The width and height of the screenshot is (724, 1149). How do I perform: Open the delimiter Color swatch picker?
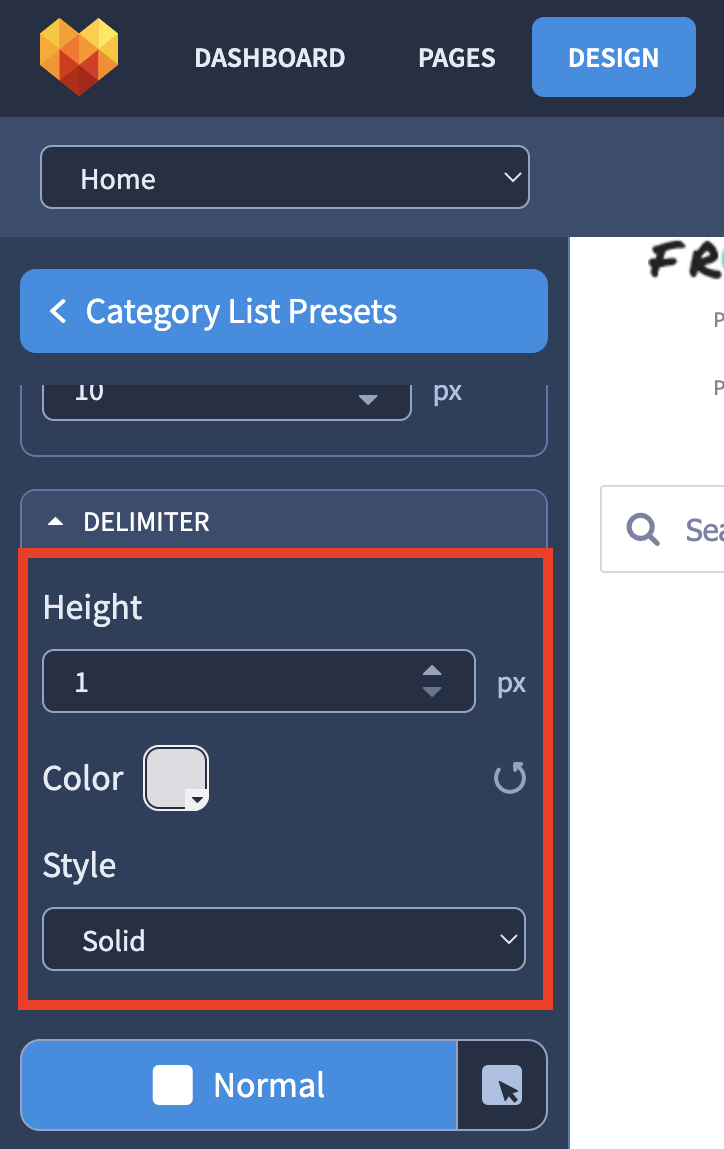point(176,777)
